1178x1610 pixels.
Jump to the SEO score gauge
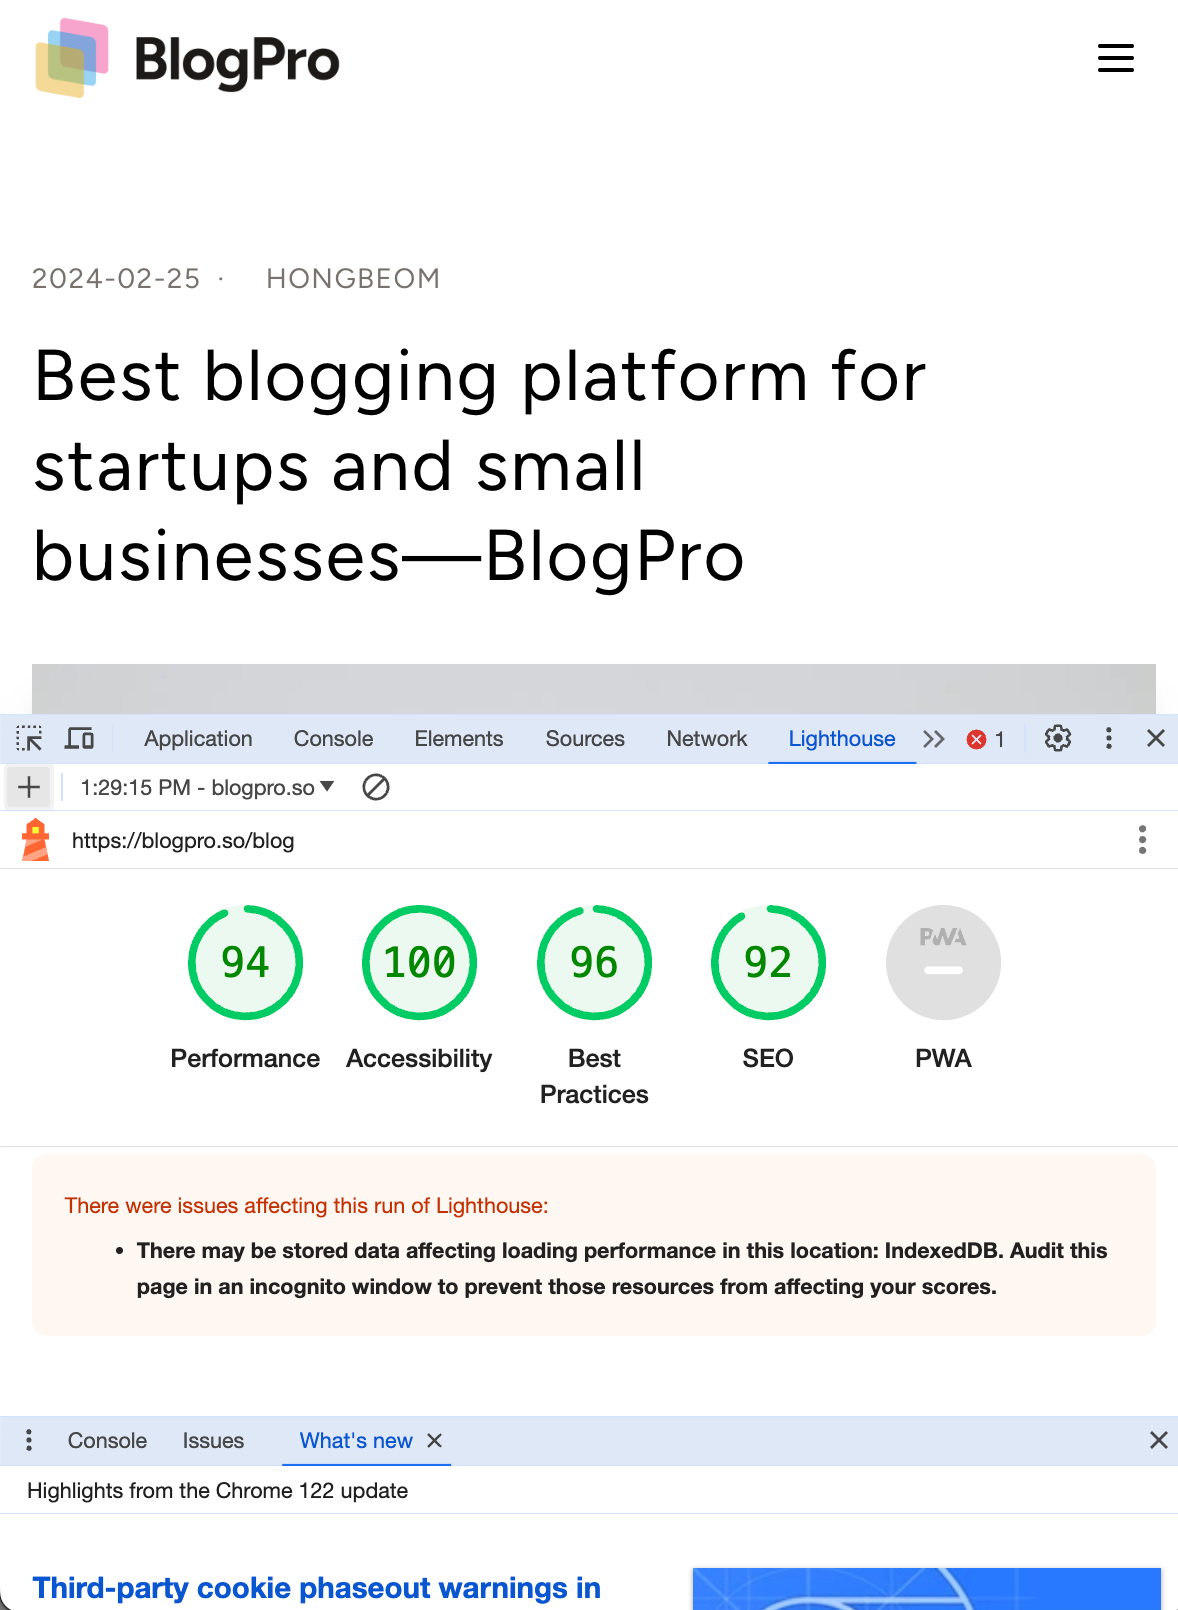pyautogui.click(x=768, y=963)
